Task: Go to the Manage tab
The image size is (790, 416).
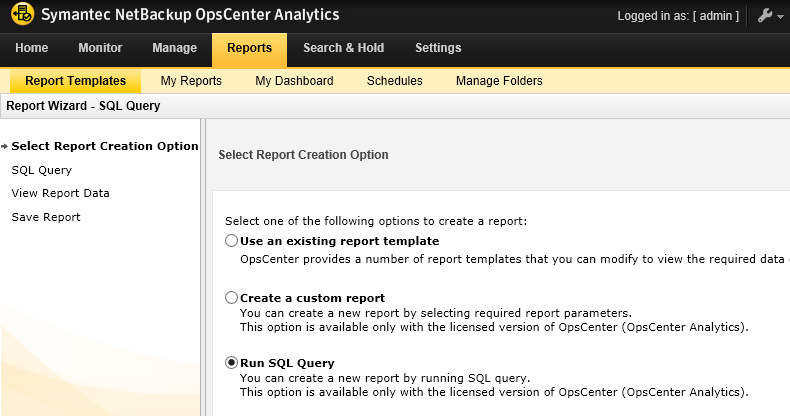Action: (174, 48)
